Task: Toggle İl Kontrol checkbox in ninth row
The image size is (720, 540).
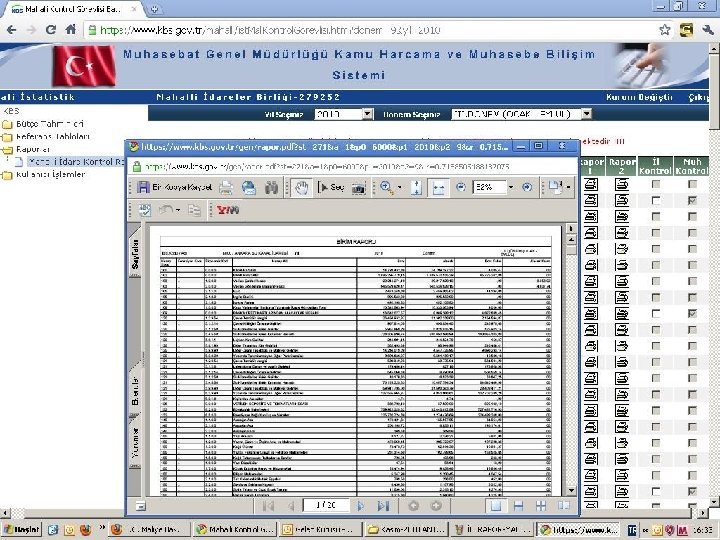Action: [x=656, y=314]
